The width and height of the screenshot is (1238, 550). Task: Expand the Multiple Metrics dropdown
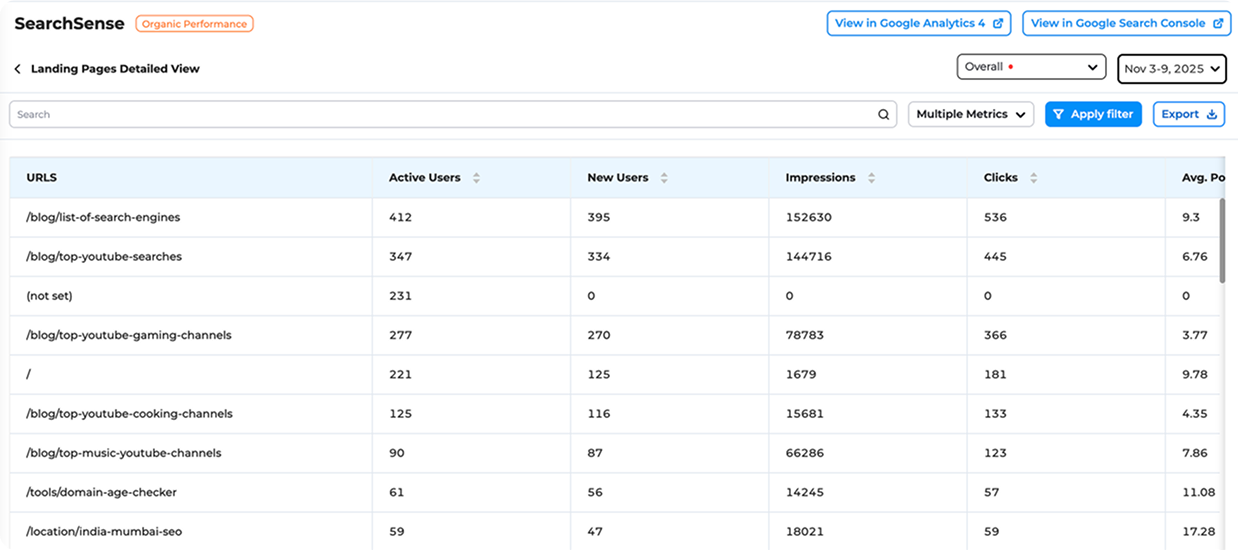click(x=970, y=115)
